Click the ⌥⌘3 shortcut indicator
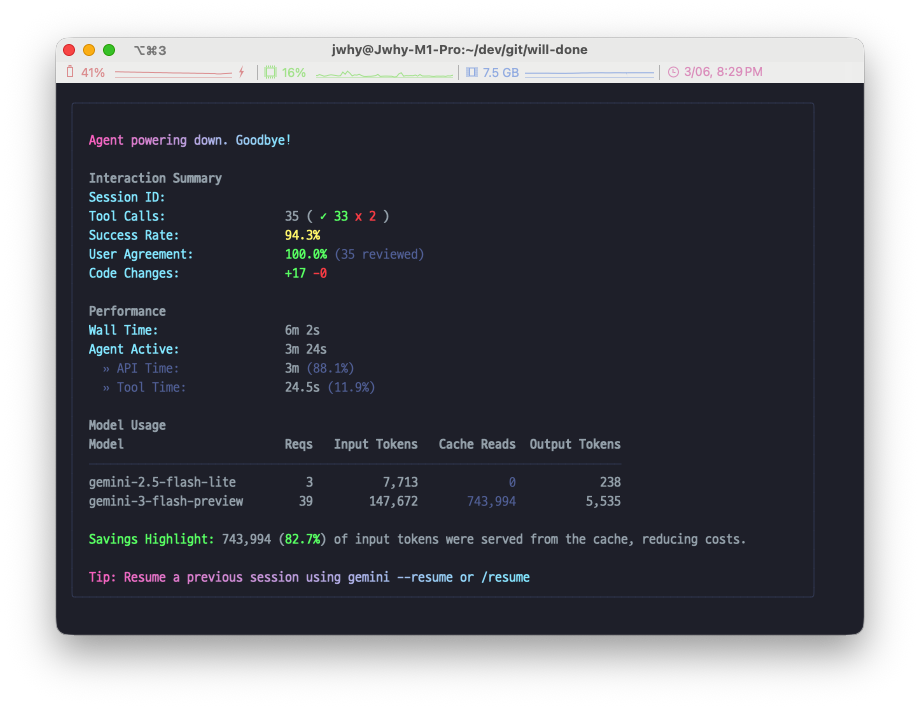Viewport: 920px width, 709px height. pyautogui.click(x=150, y=50)
